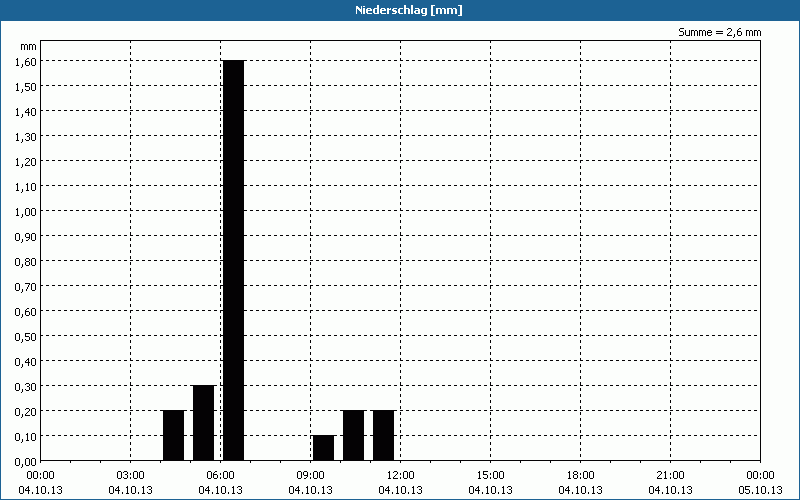Click the 06:00 time axis label

point(220,475)
